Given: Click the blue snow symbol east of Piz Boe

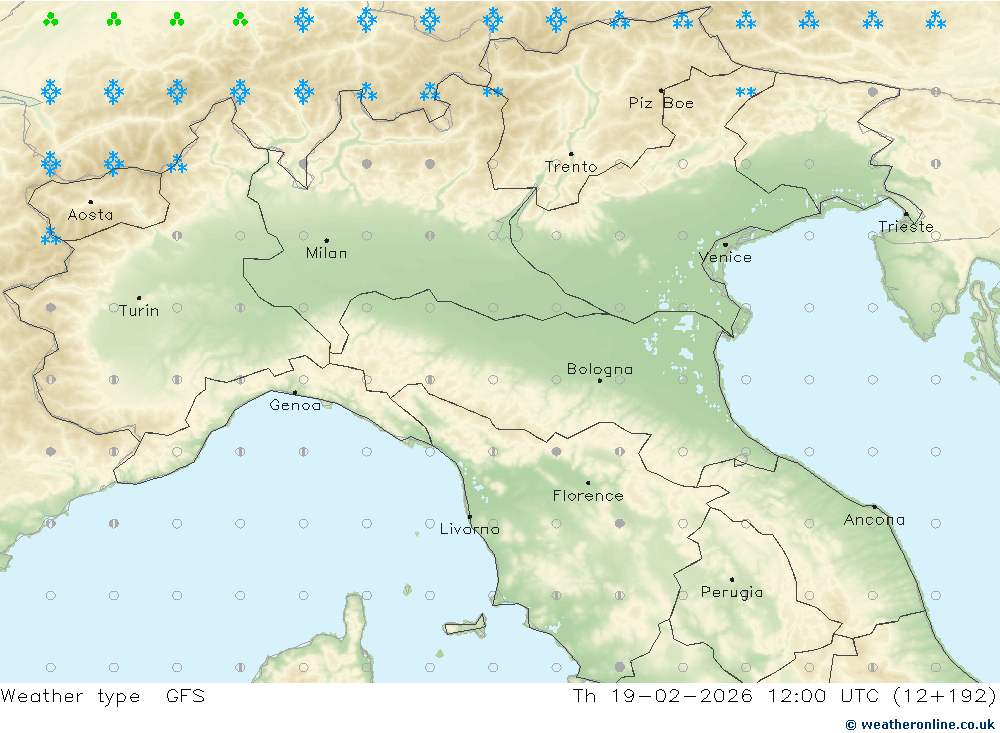Looking at the screenshot, I should [x=746, y=93].
